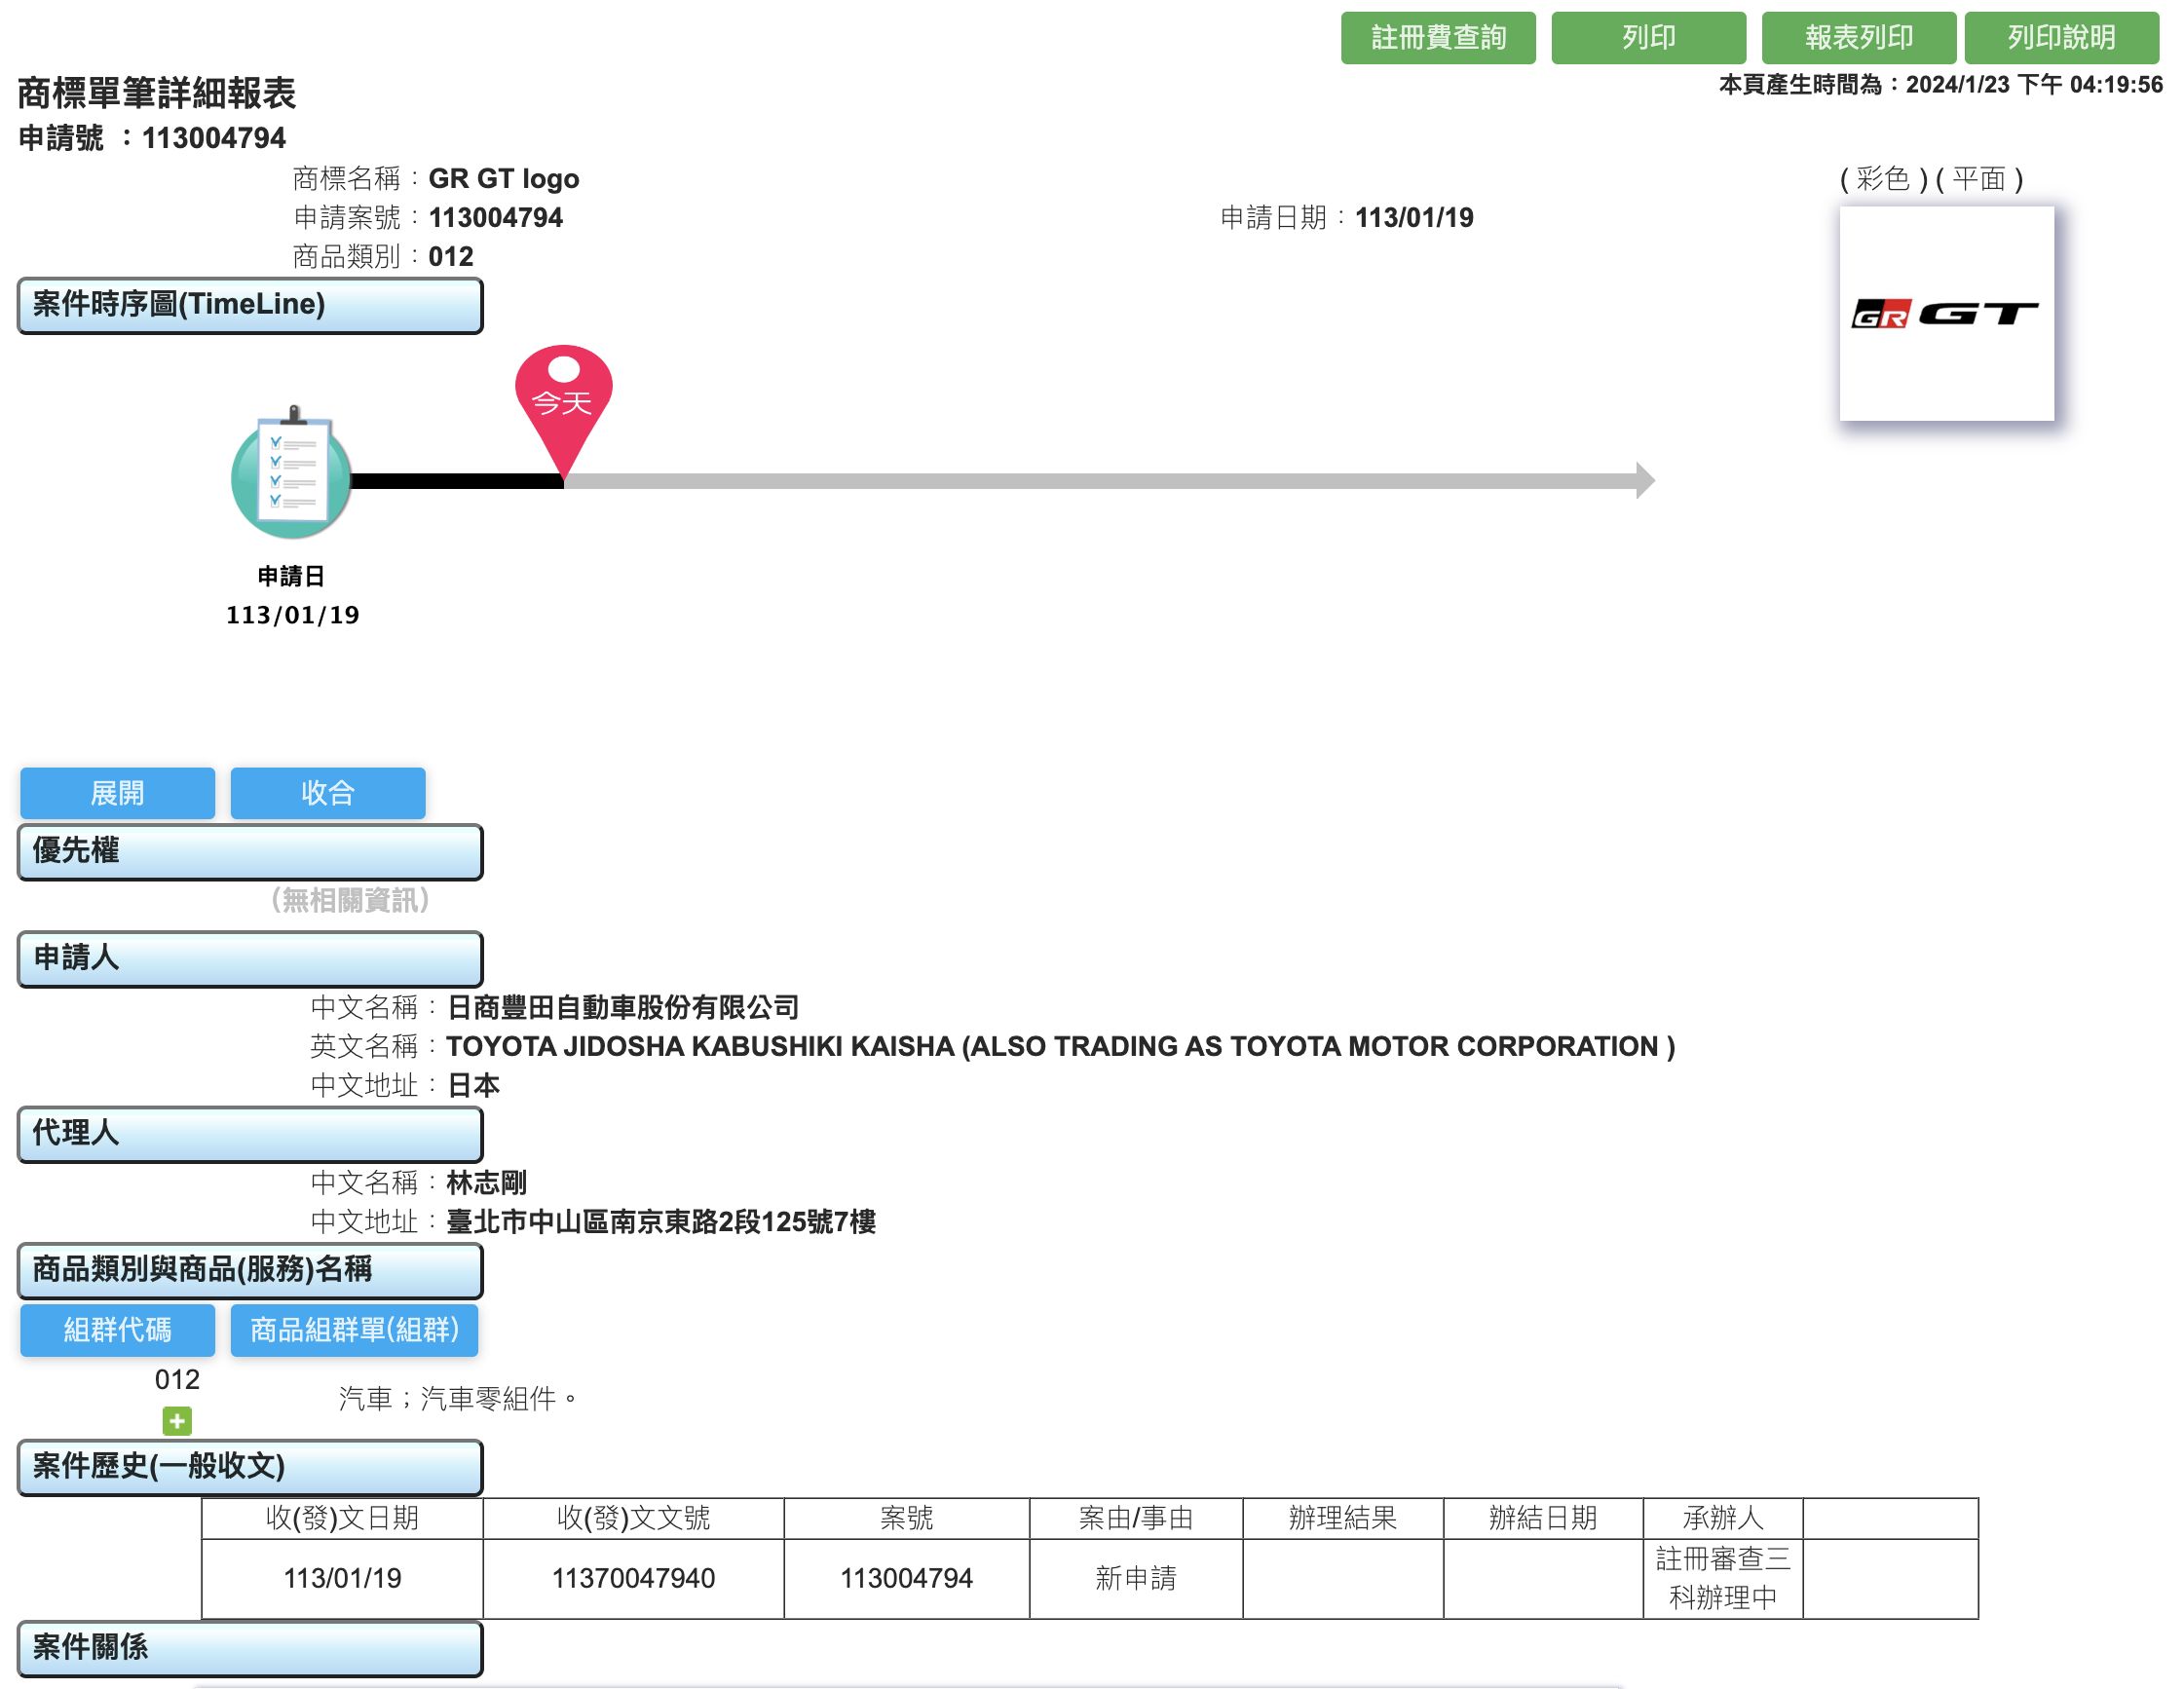Click the 展開 expand-all button
Screen dimensions: 2184x1689
click(x=118, y=793)
